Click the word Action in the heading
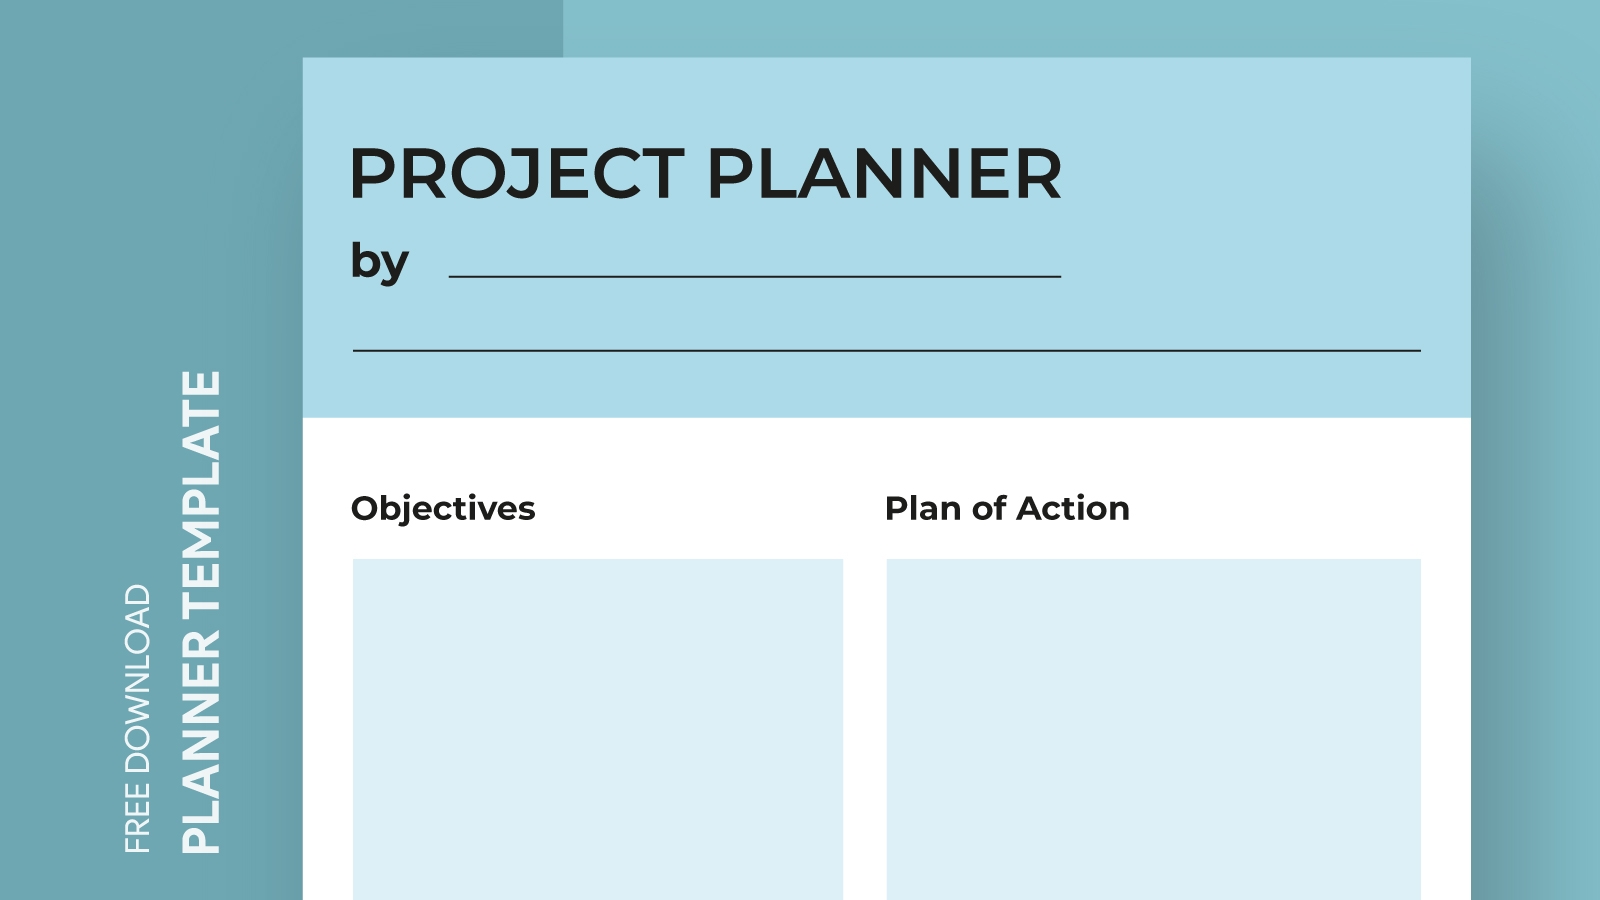Image resolution: width=1600 pixels, height=900 pixels. (x=1073, y=508)
